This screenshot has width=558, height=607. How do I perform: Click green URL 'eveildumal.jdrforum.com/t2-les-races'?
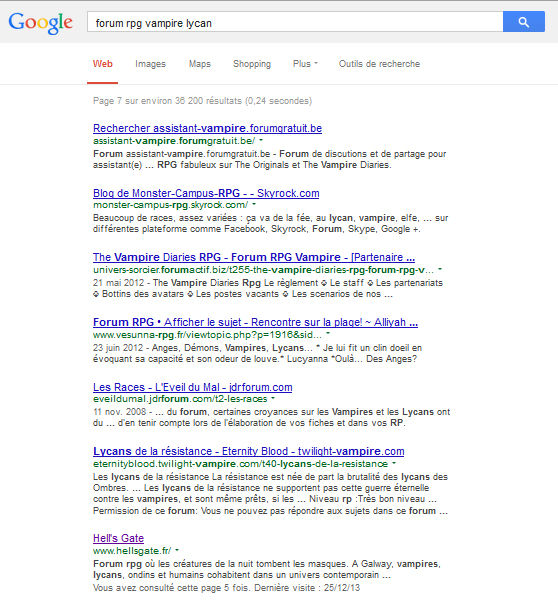[x=180, y=399]
